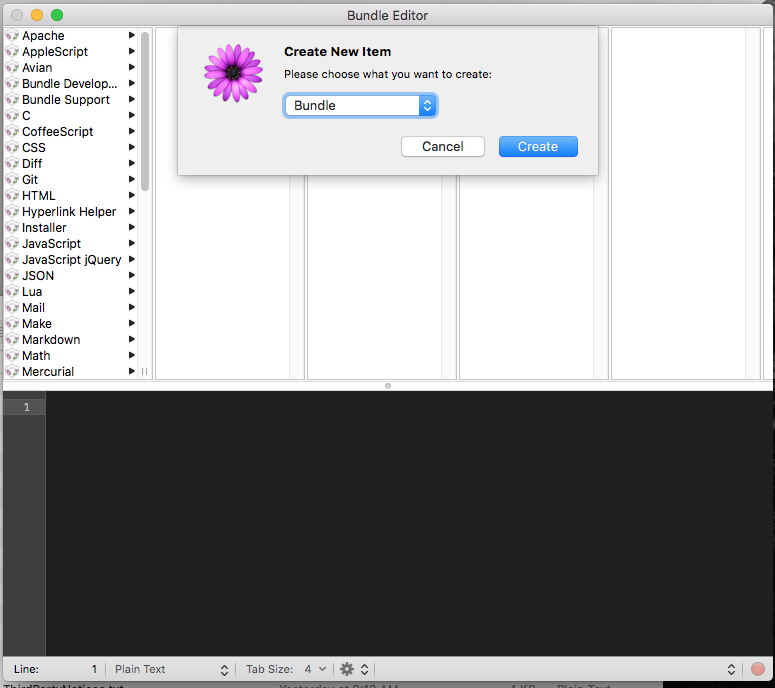
Task: Click the red macro record button
Action: [x=758, y=669]
